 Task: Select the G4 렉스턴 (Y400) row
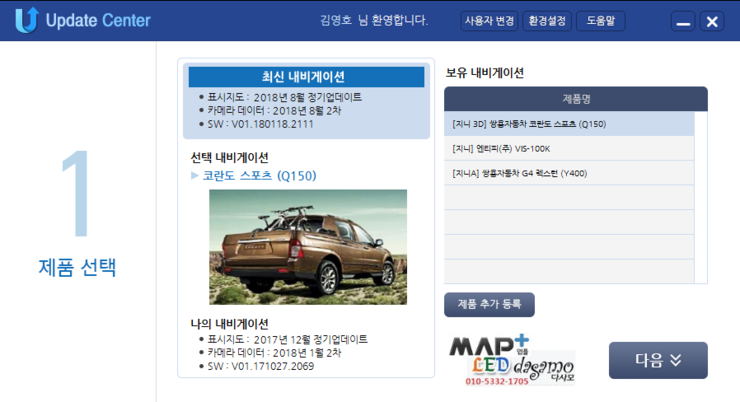(x=569, y=173)
